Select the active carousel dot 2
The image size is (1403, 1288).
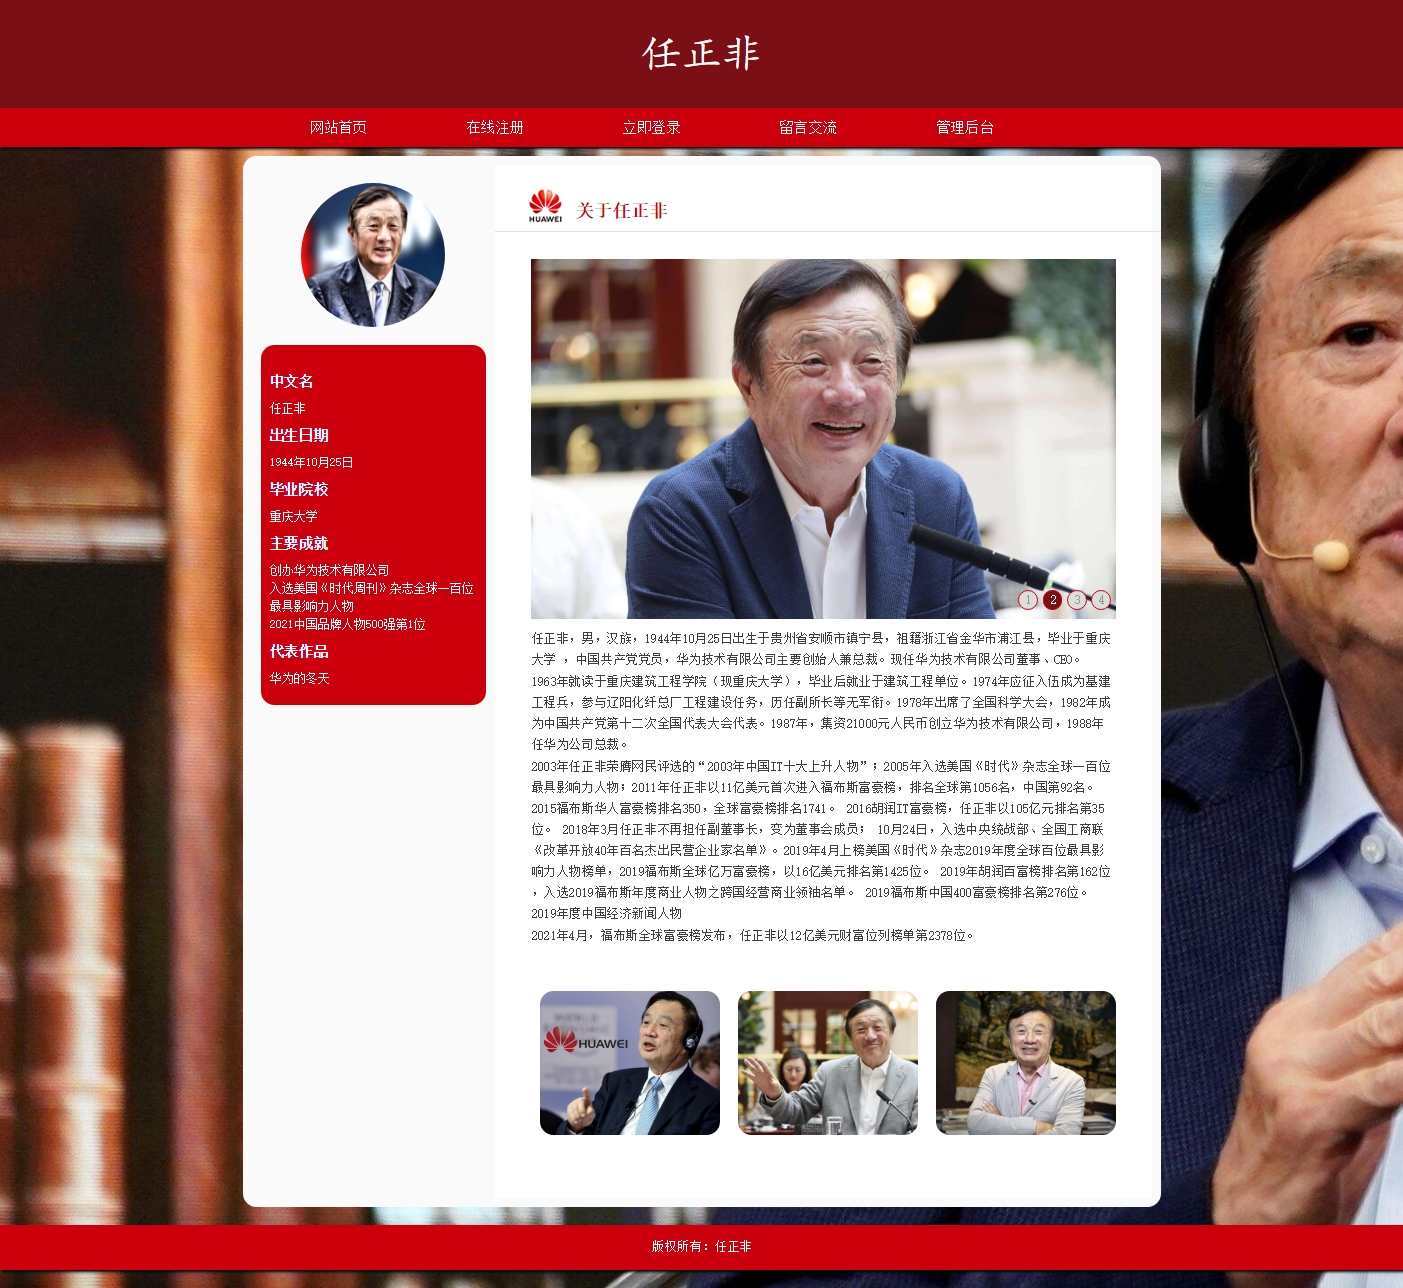(x=1052, y=600)
